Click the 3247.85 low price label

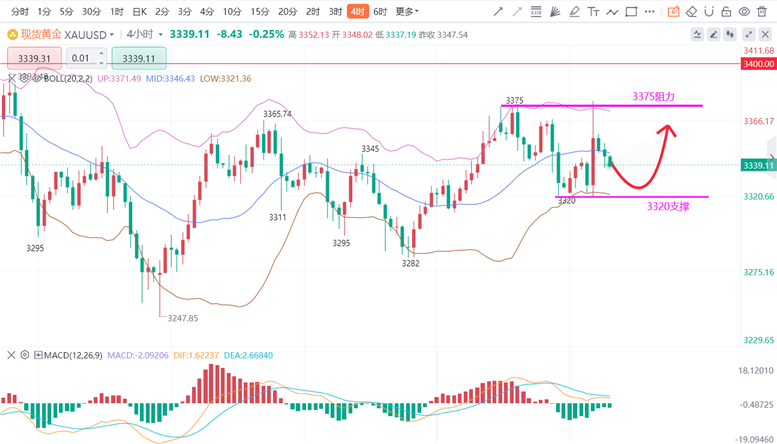pos(183,318)
